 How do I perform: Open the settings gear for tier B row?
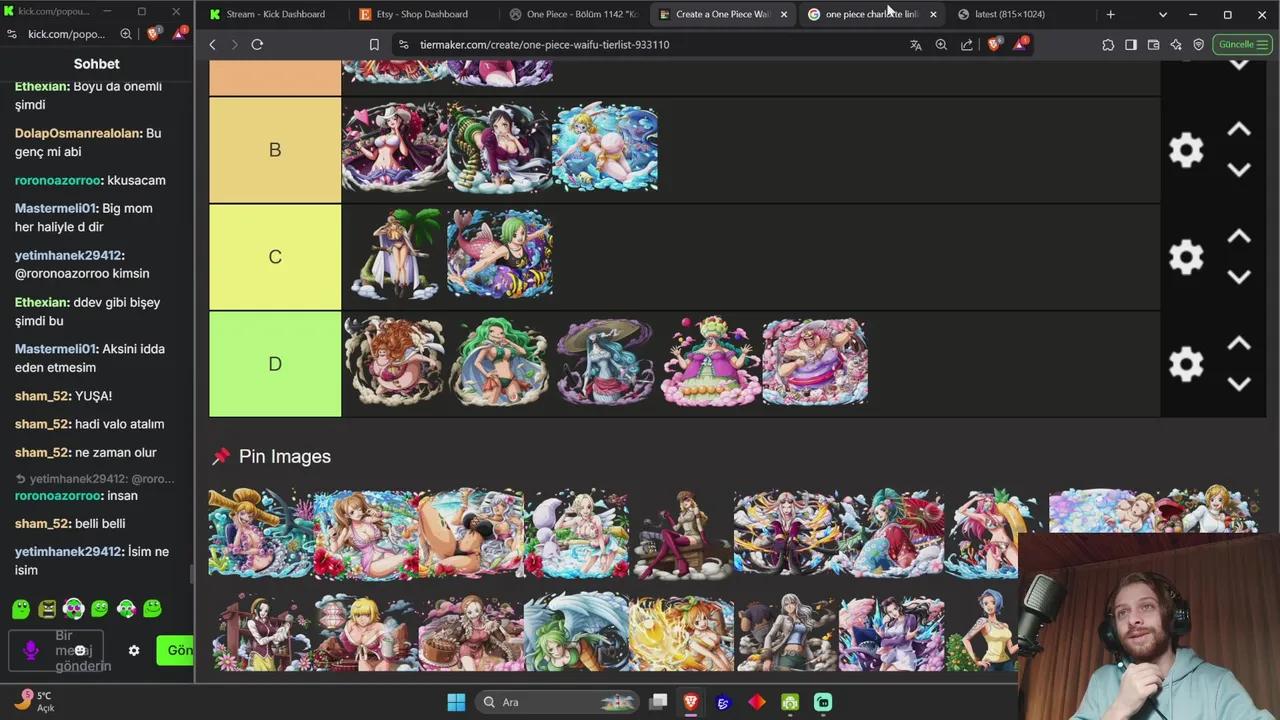click(x=1185, y=149)
